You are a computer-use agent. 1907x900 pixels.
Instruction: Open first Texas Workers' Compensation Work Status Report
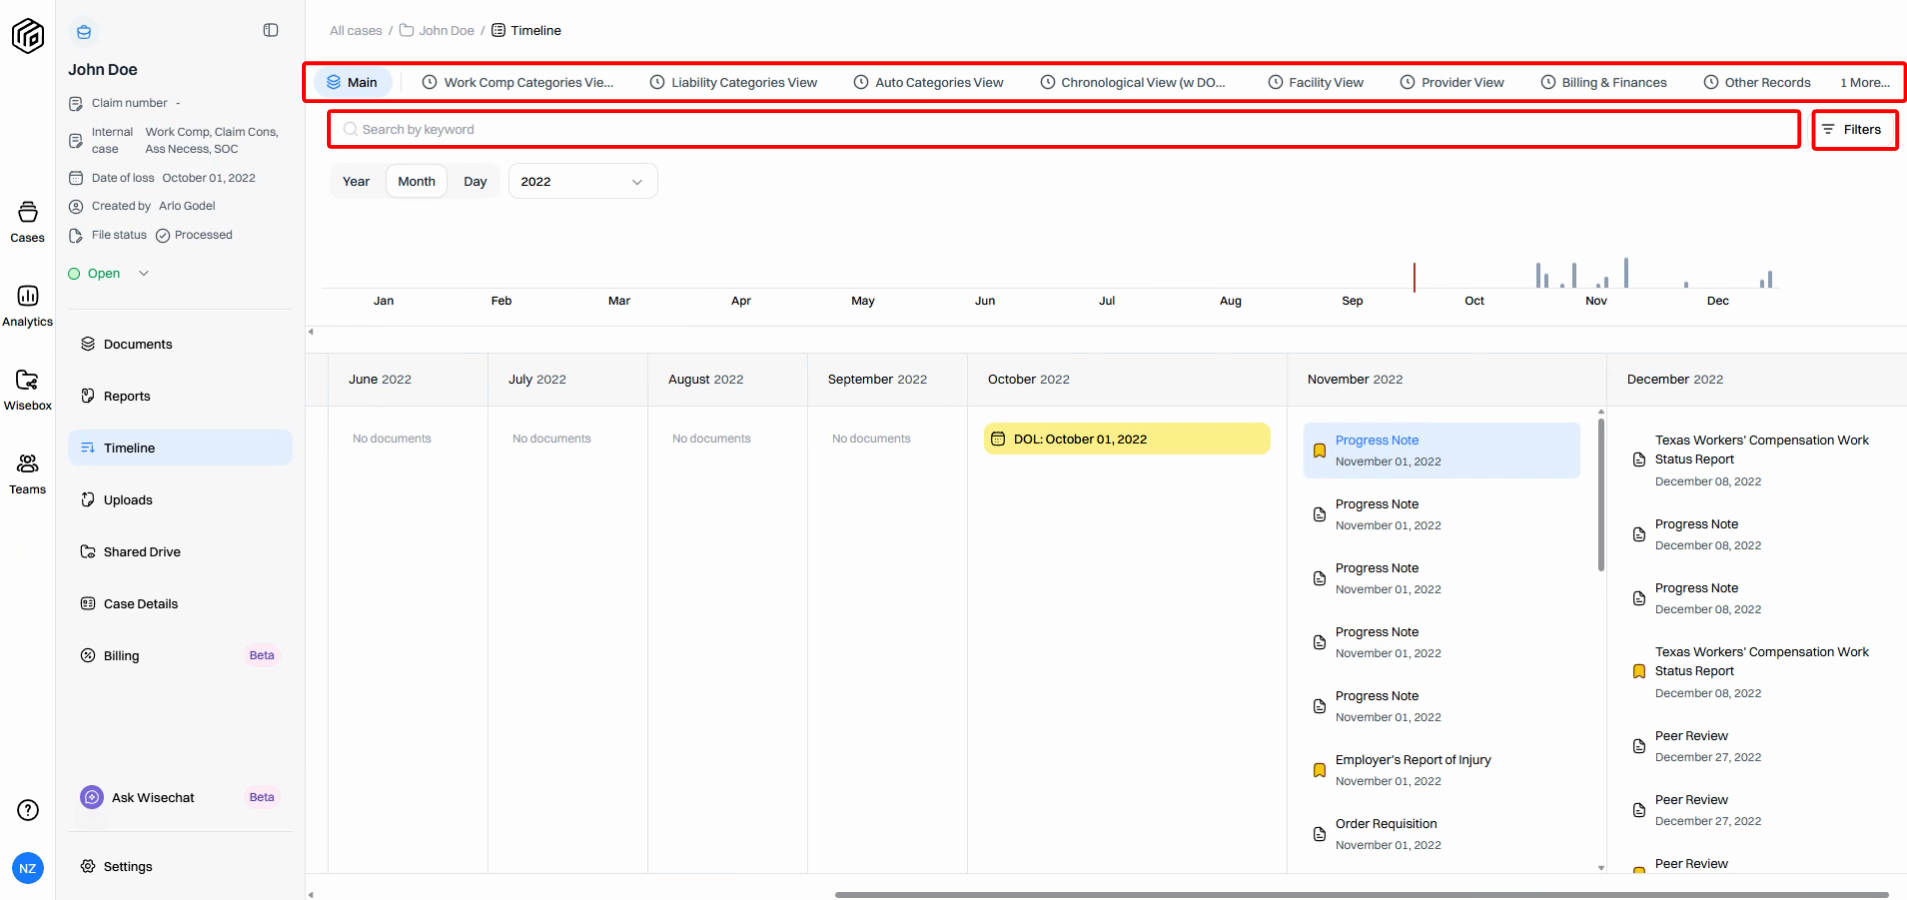pyautogui.click(x=1761, y=460)
